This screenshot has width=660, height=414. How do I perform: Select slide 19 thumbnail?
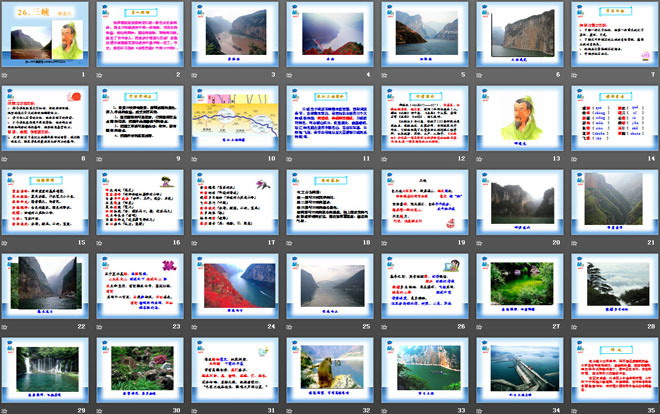click(x=425, y=202)
